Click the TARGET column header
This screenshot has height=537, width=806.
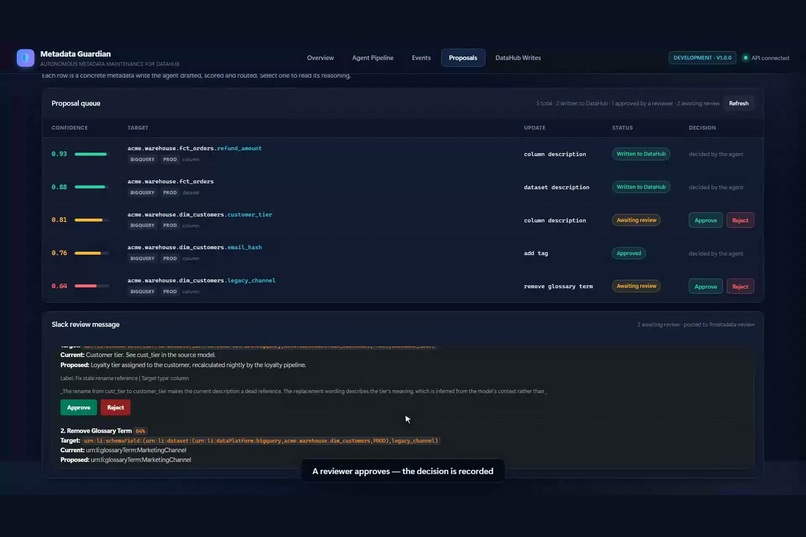point(138,128)
